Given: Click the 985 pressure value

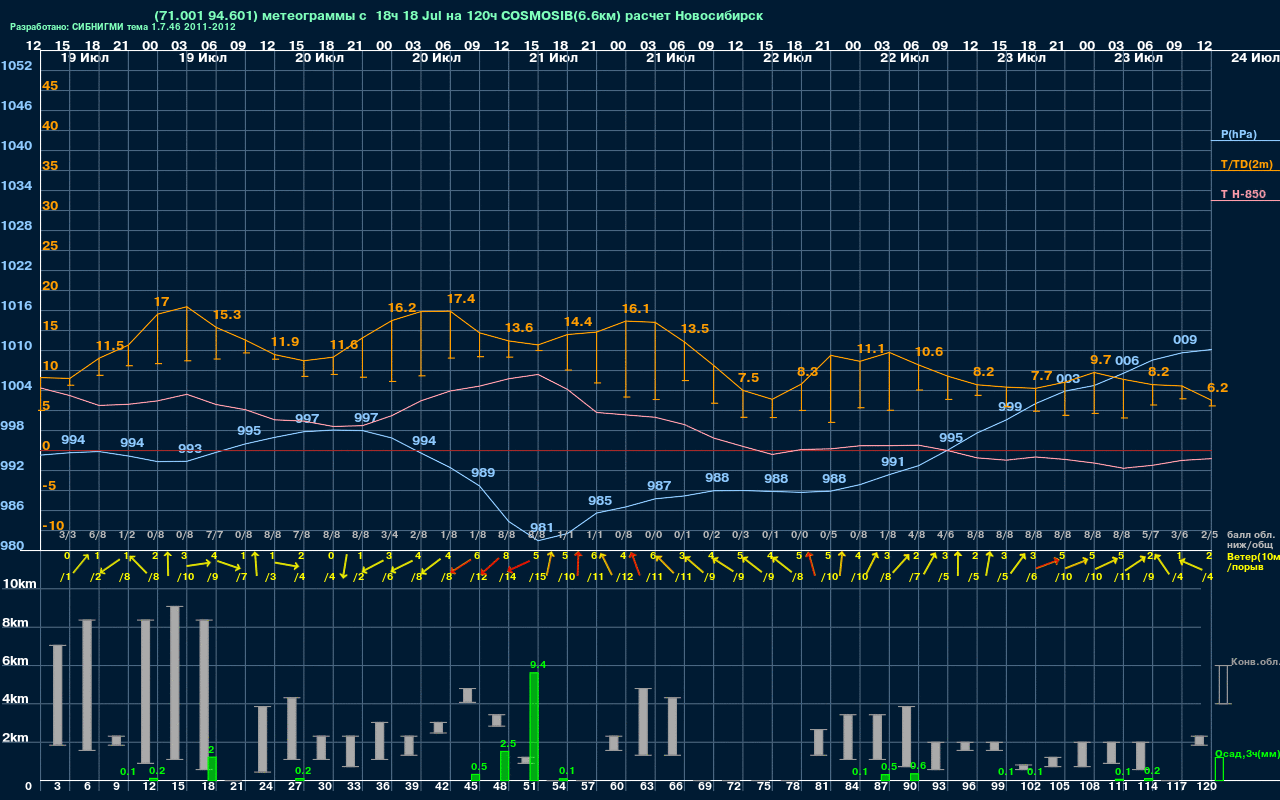Looking at the screenshot, I should click(600, 501).
